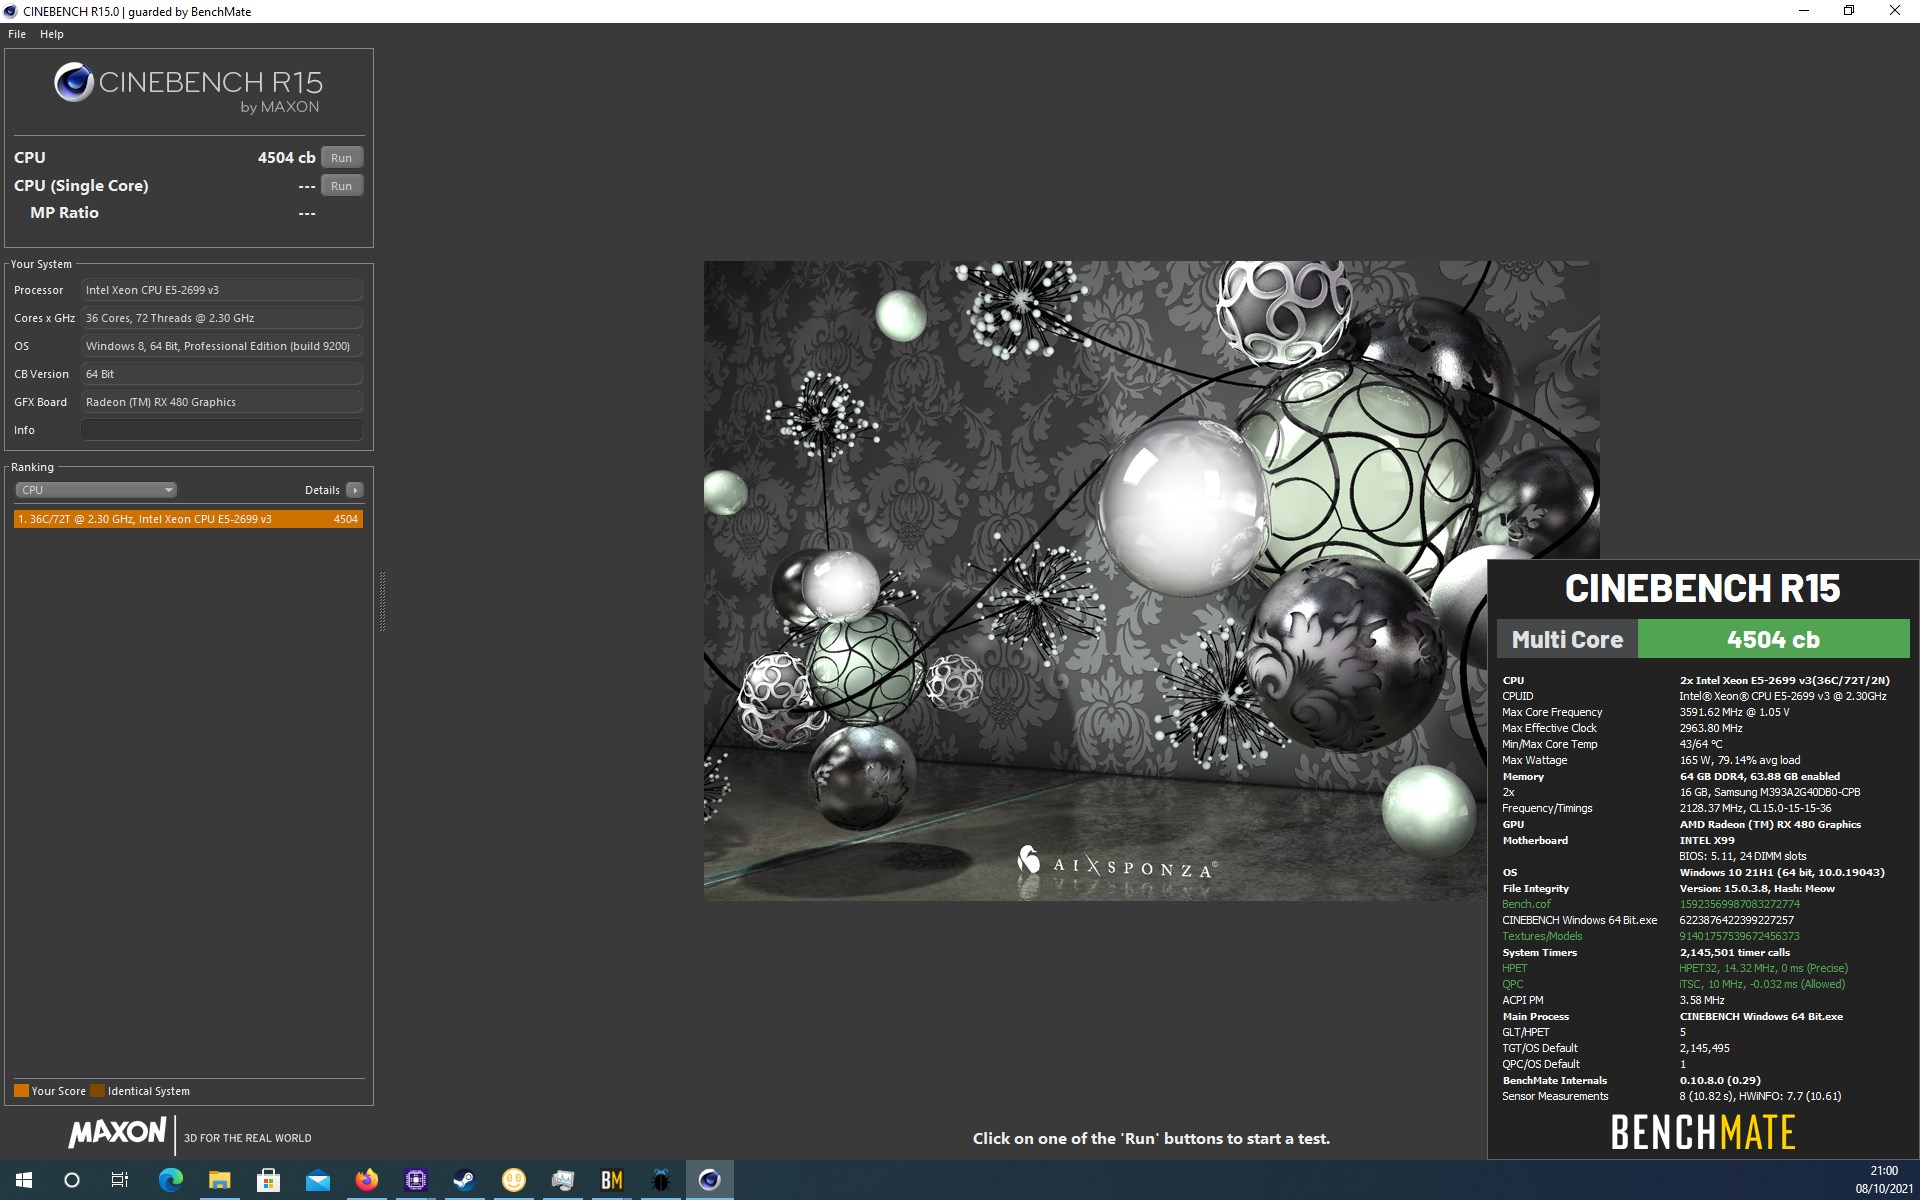Click the CB Version 64 Bit field
Image resolution: width=1920 pixels, height=1200 pixels.
click(x=222, y=374)
